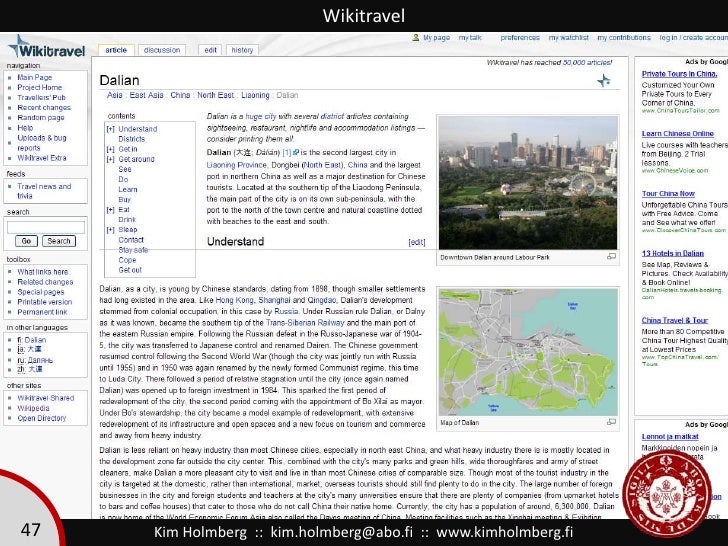Open 13 Hotels in Dalian ad
Viewport: 728px width, 546px height.
click(x=673, y=254)
